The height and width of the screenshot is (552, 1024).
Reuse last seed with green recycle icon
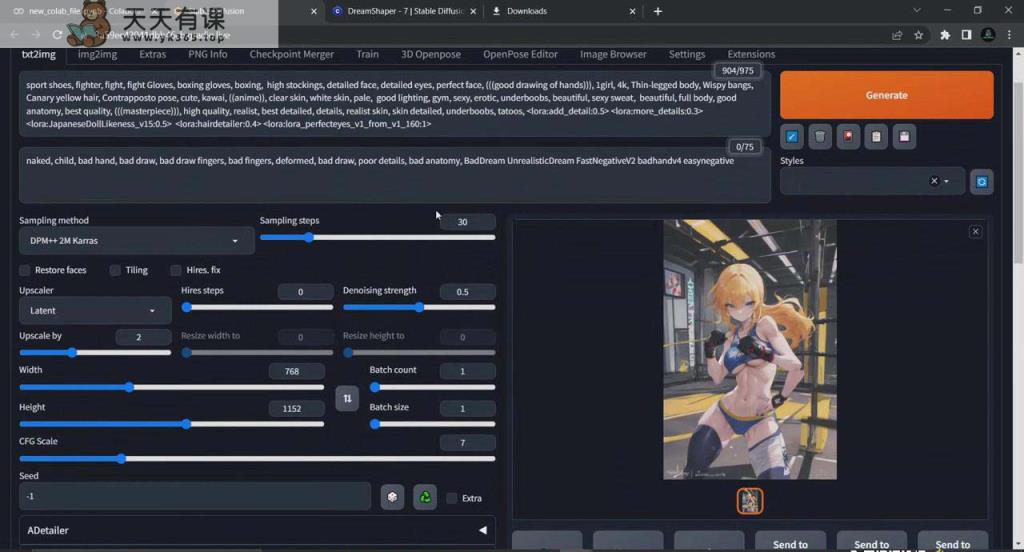coord(424,497)
